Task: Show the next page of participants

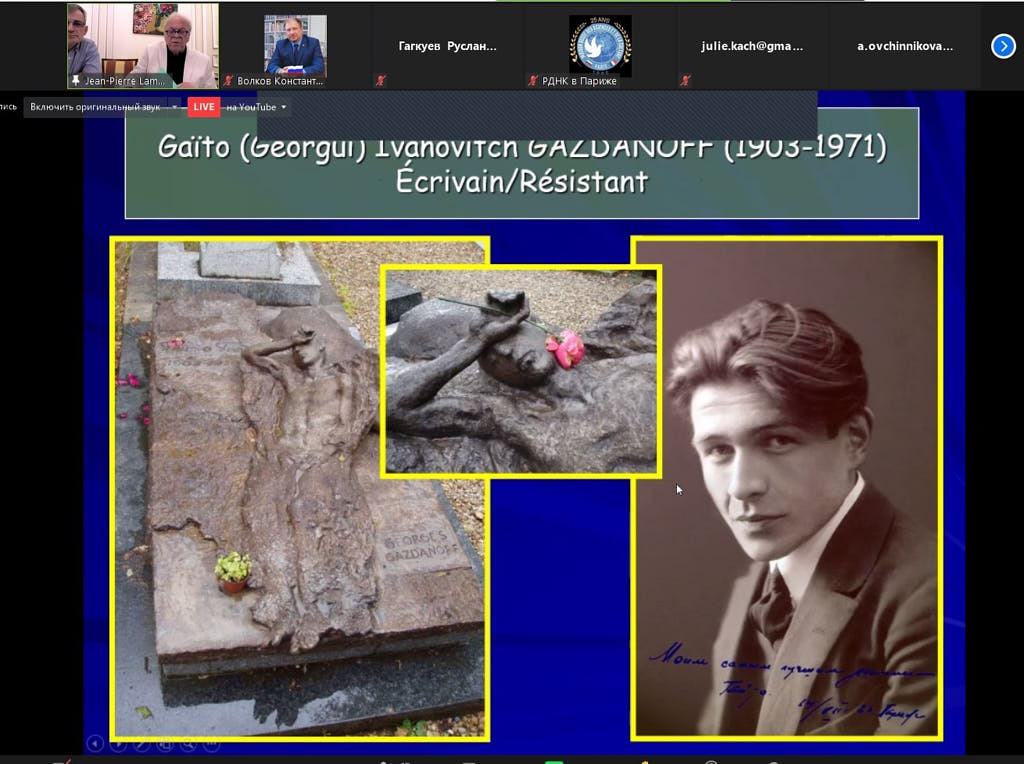Action: coord(1003,46)
